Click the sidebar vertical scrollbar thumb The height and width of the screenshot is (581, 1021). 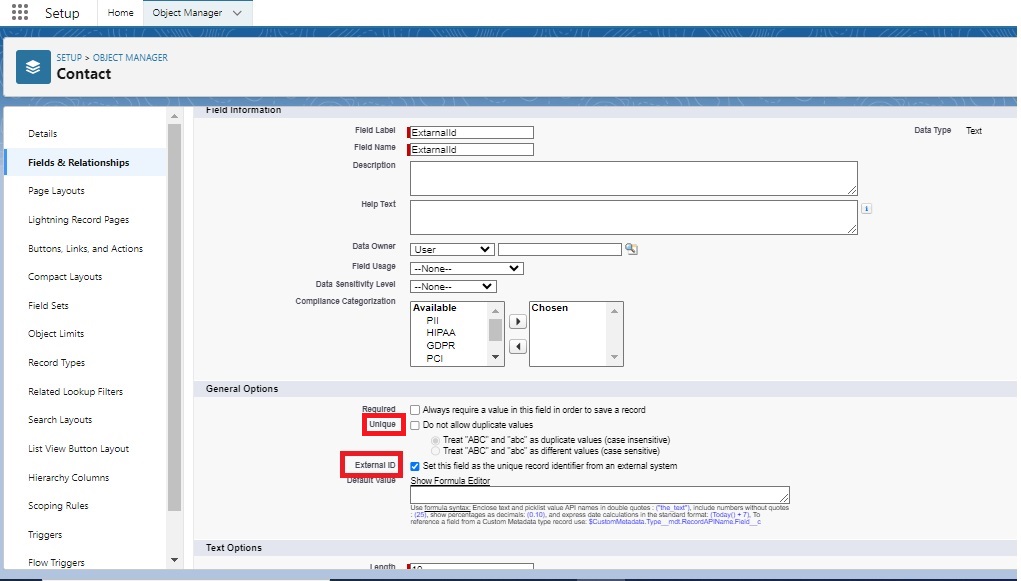[x=174, y=317]
